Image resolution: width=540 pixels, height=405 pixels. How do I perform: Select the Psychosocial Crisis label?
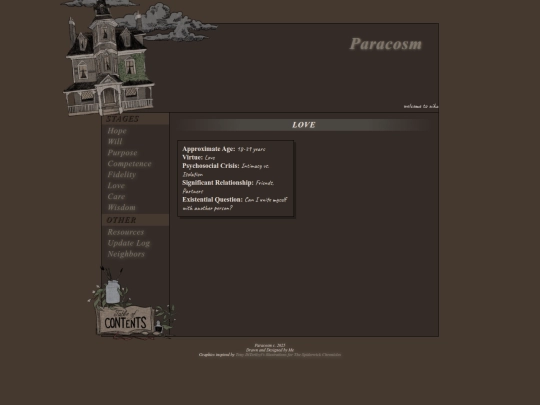pyautogui.click(x=210, y=166)
